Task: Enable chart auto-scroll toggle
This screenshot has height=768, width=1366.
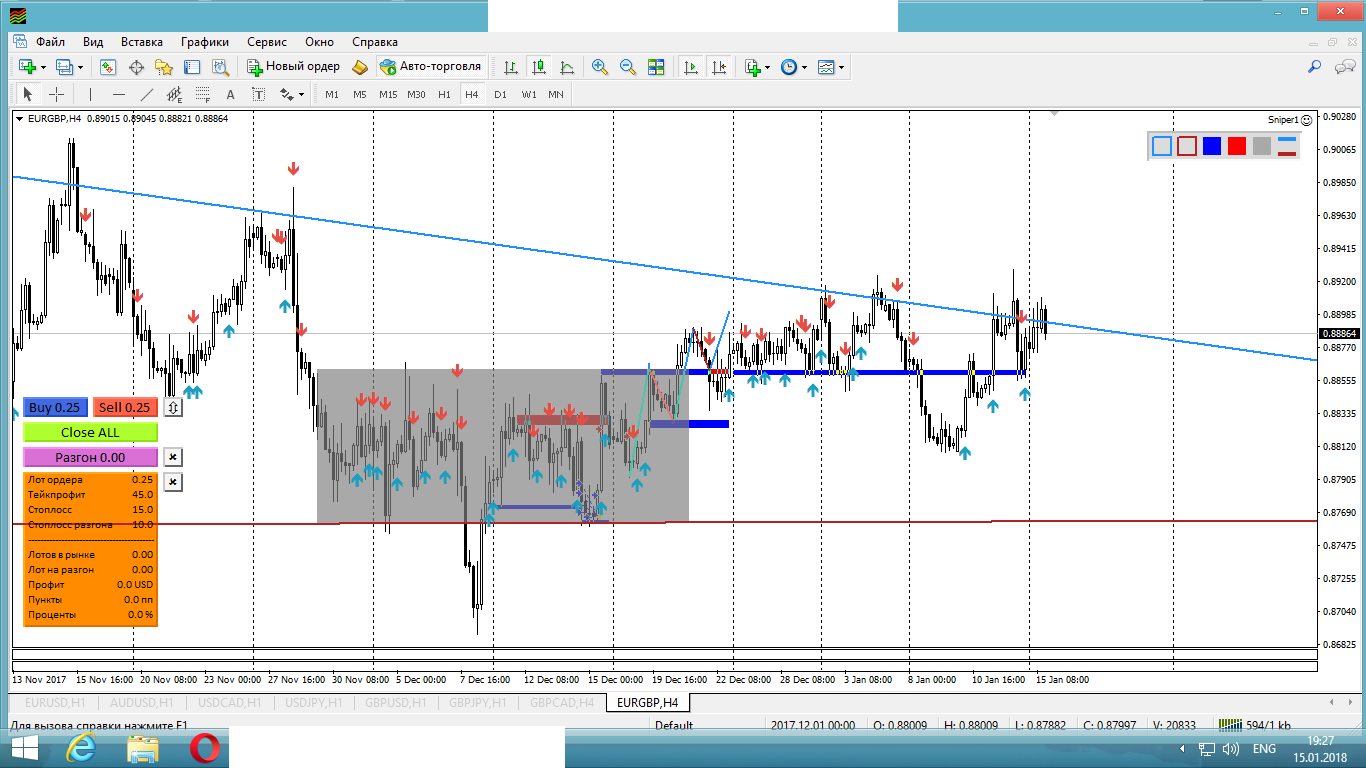Action: (x=690, y=67)
